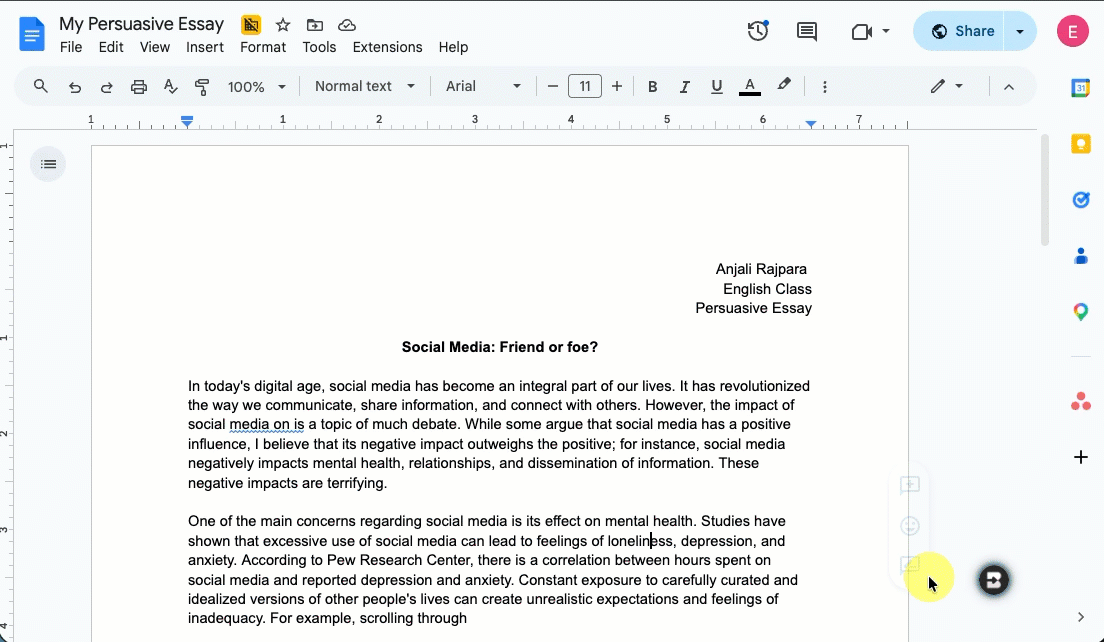Select the paint format tool
1104x642 pixels.
pos(202,87)
